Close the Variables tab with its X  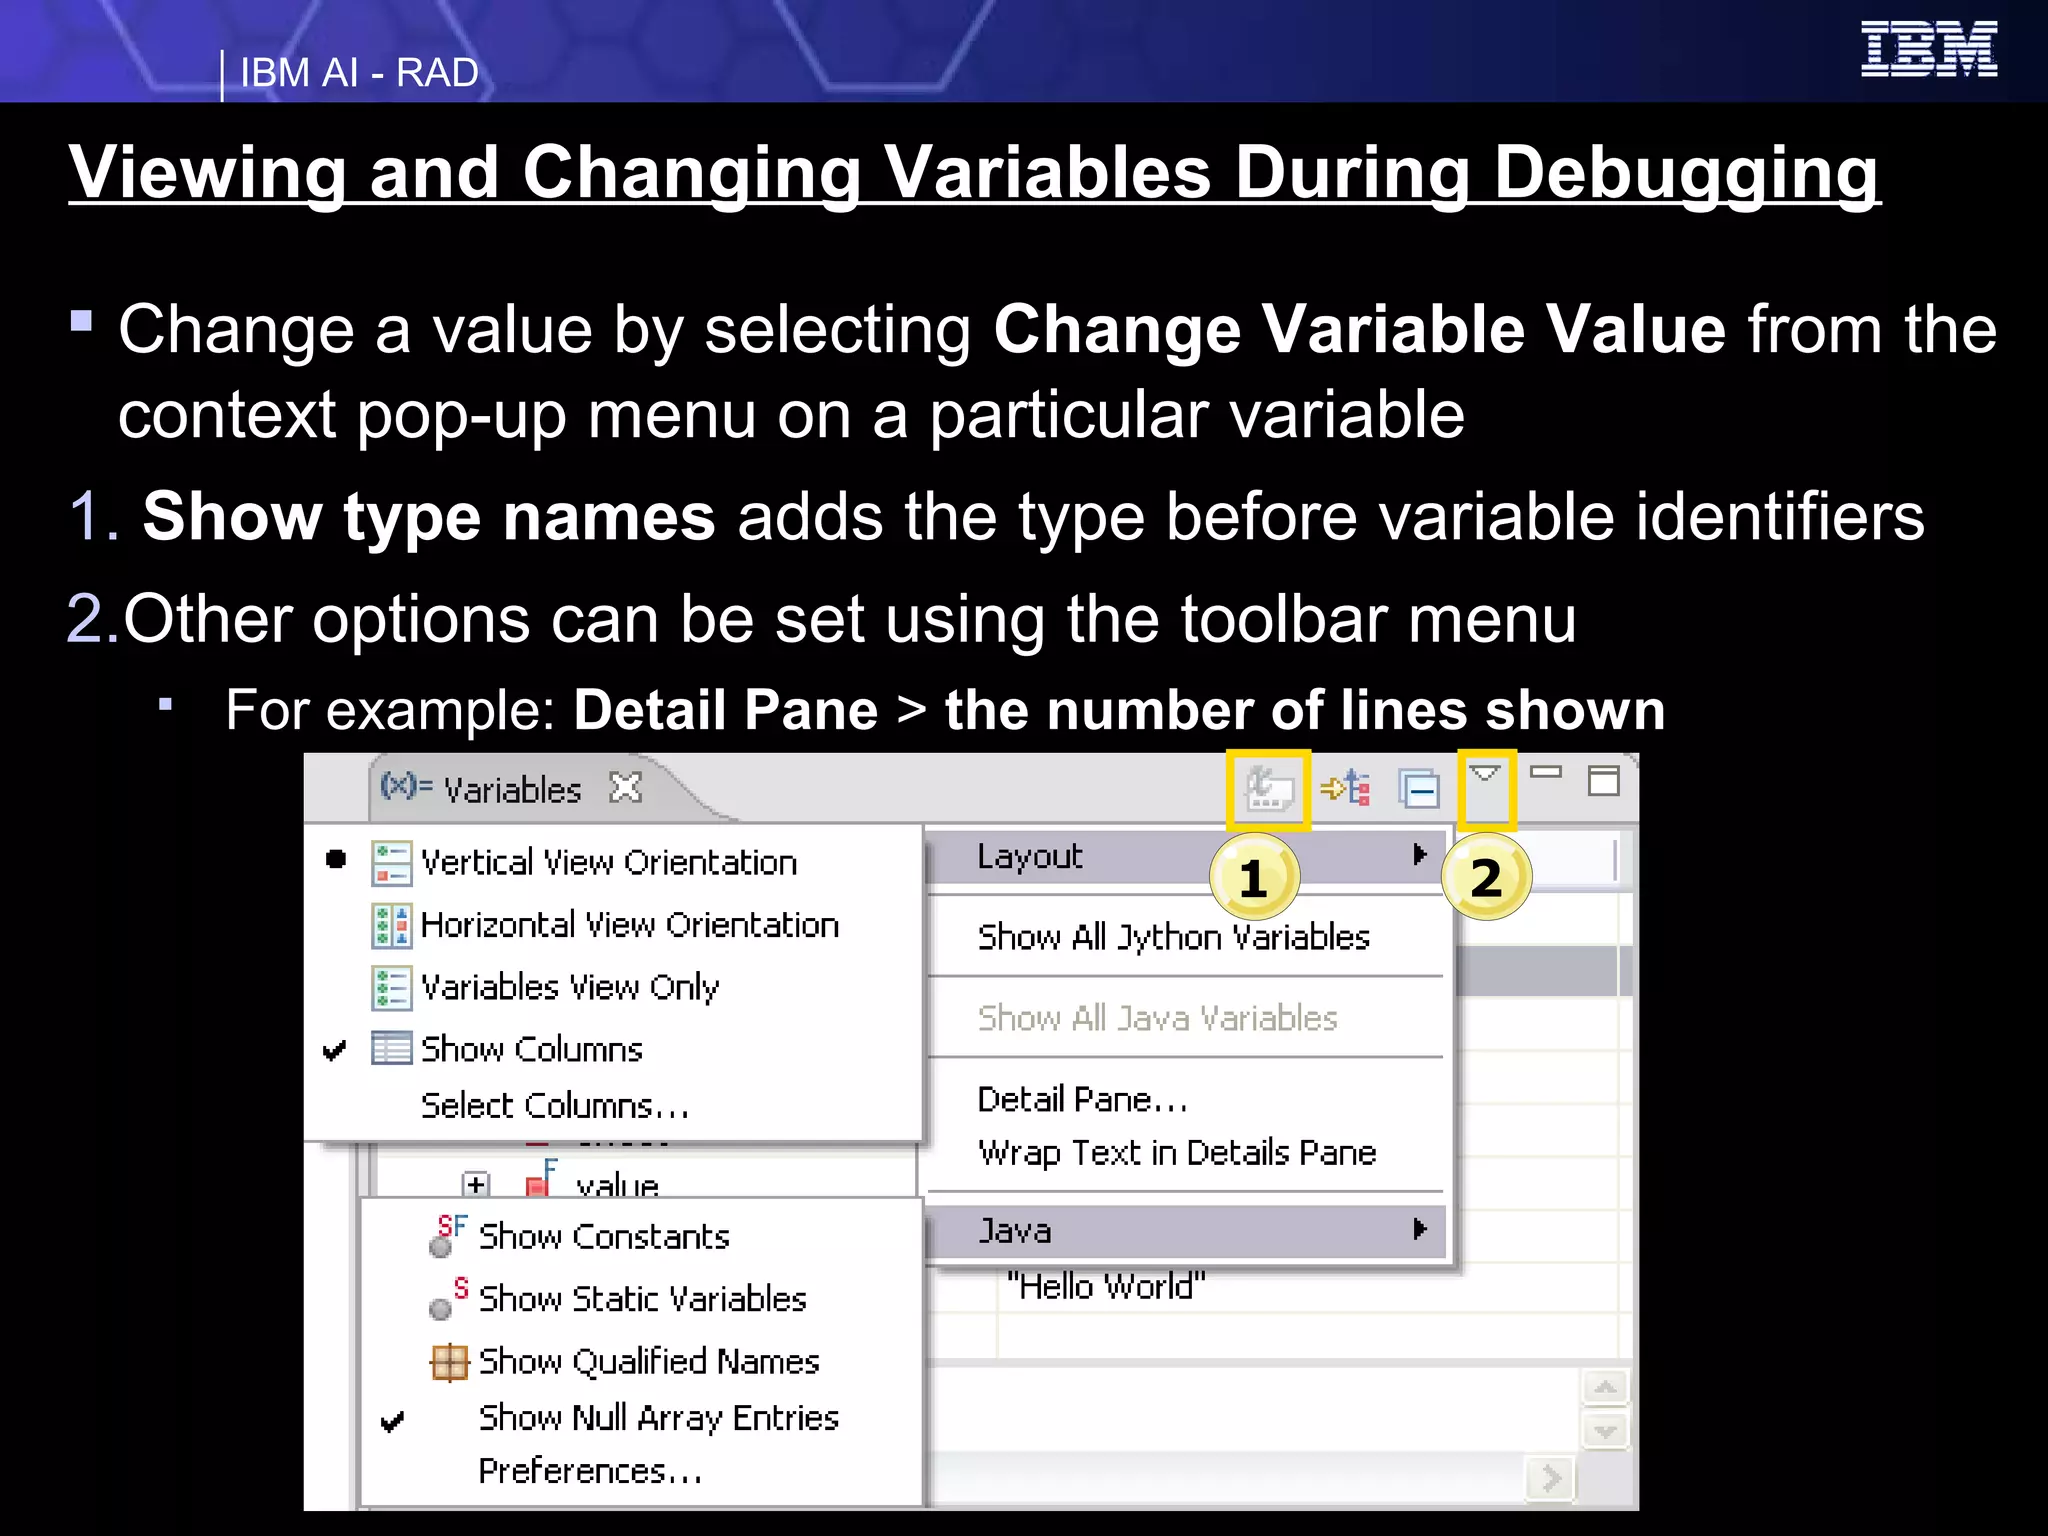pos(626,788)
